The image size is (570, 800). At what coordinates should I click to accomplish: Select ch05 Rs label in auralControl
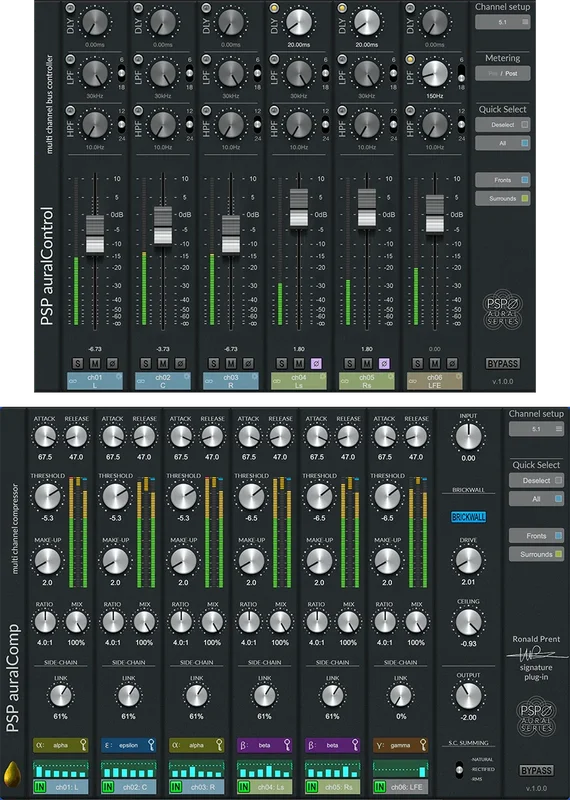[x=366, y=381]
